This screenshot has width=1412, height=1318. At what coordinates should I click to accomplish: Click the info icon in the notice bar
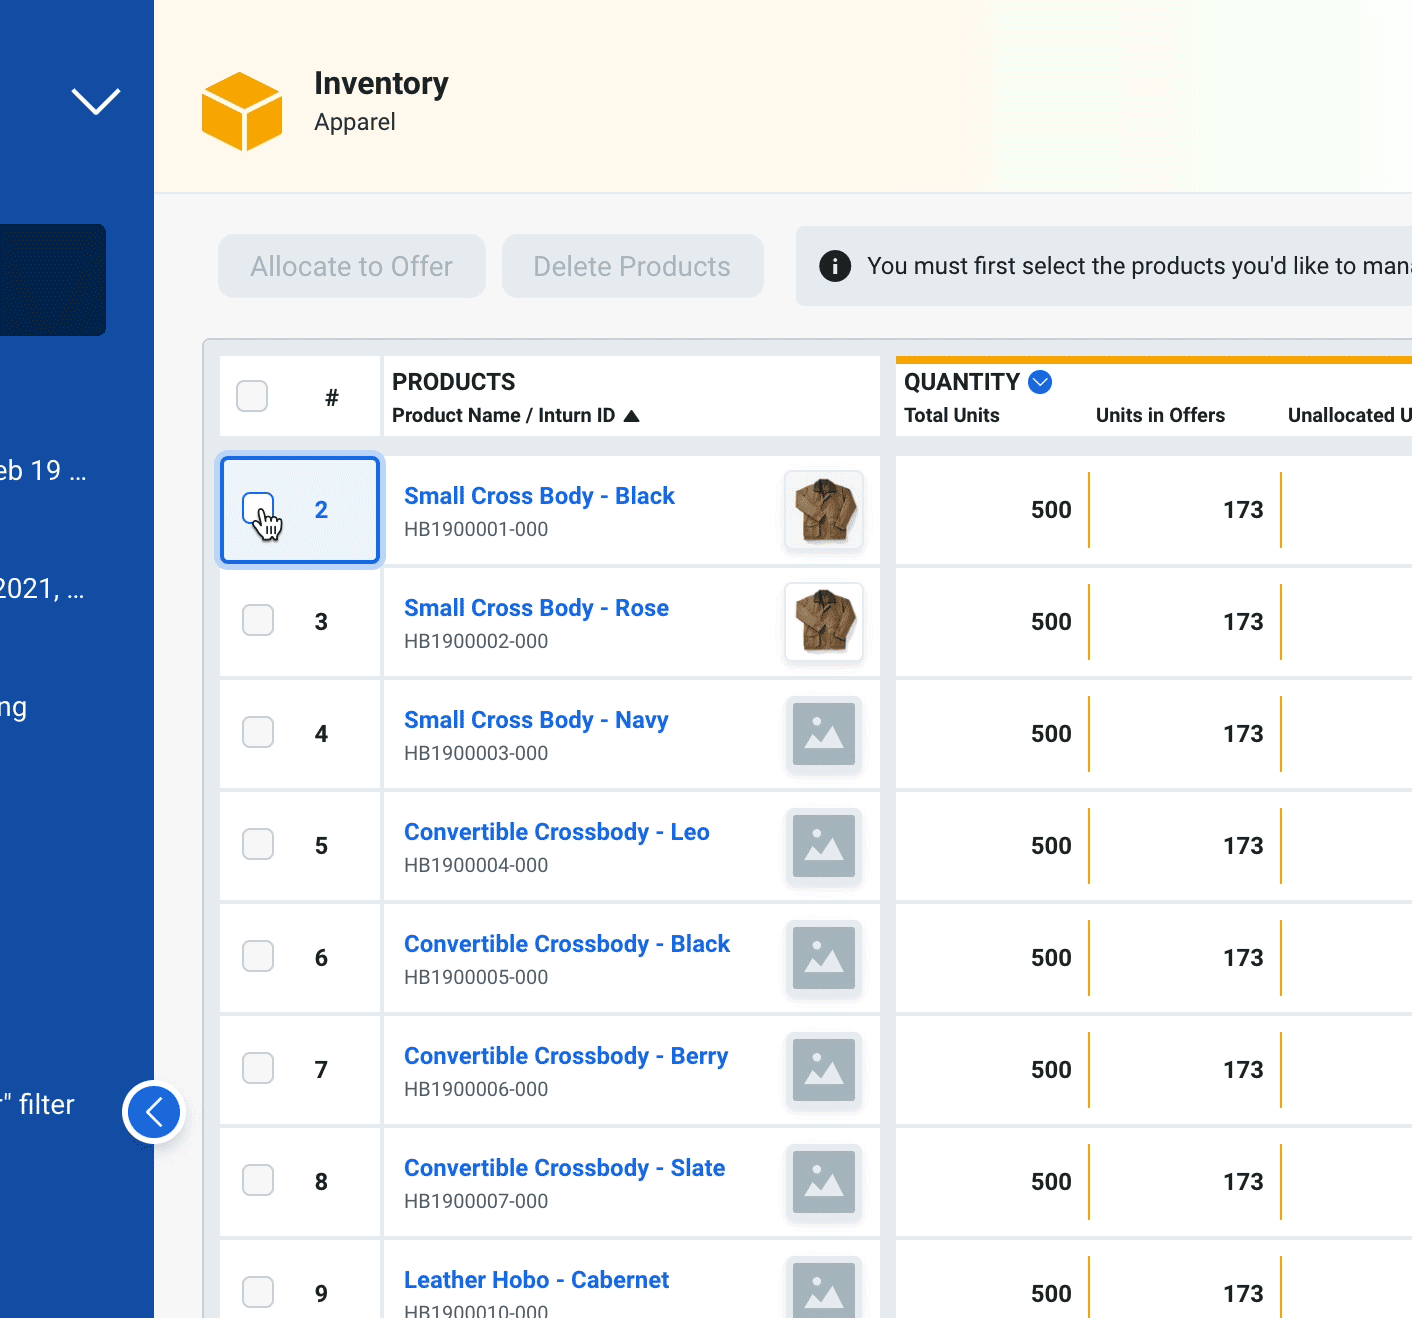pyautogui.click(x=835, y=266)
